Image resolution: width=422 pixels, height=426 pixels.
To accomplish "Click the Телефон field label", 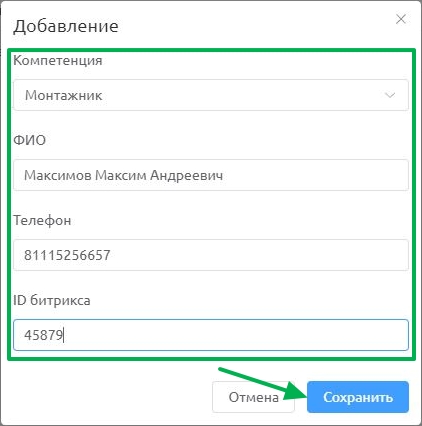I will pos(42,220).
